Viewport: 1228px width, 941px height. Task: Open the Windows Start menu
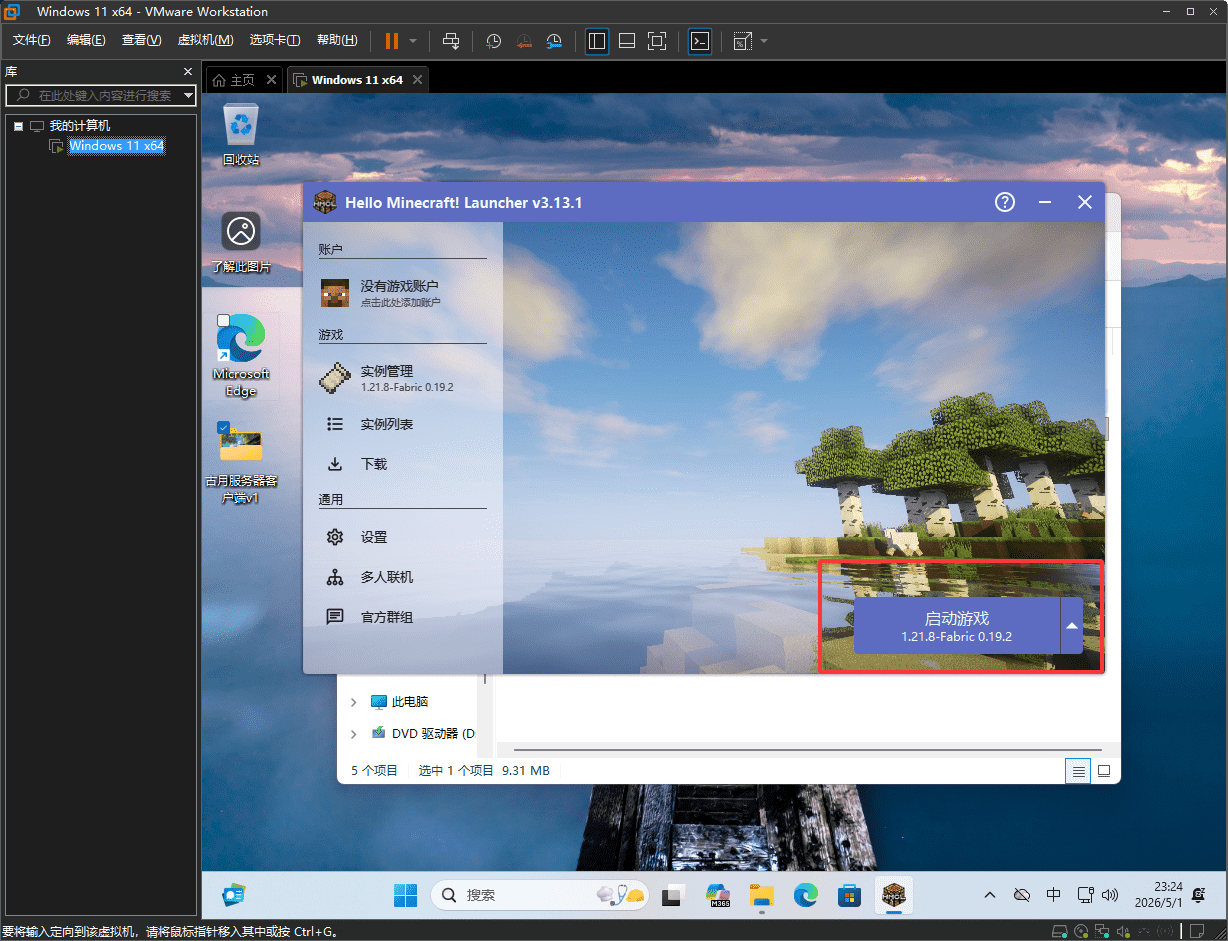pos(406,895)
